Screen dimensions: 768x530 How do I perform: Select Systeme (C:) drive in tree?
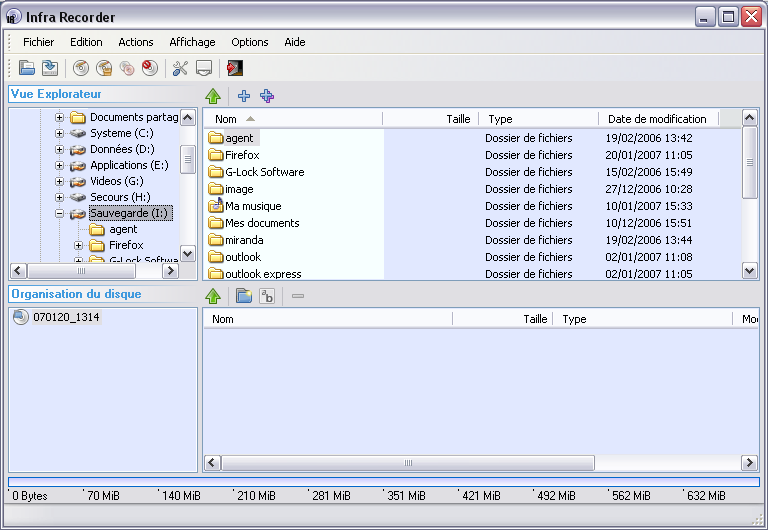tap(121, 133)
